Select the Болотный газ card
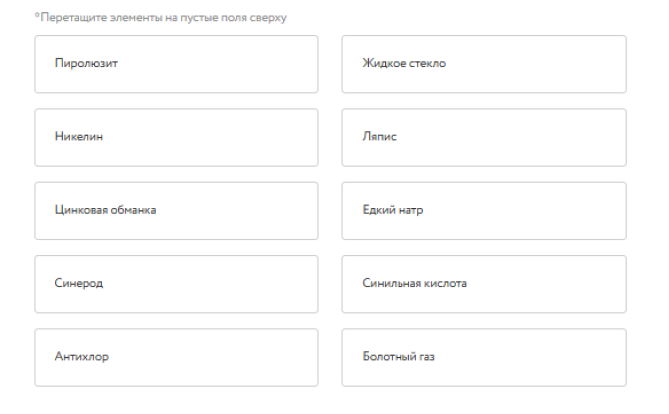 (484, 356)
